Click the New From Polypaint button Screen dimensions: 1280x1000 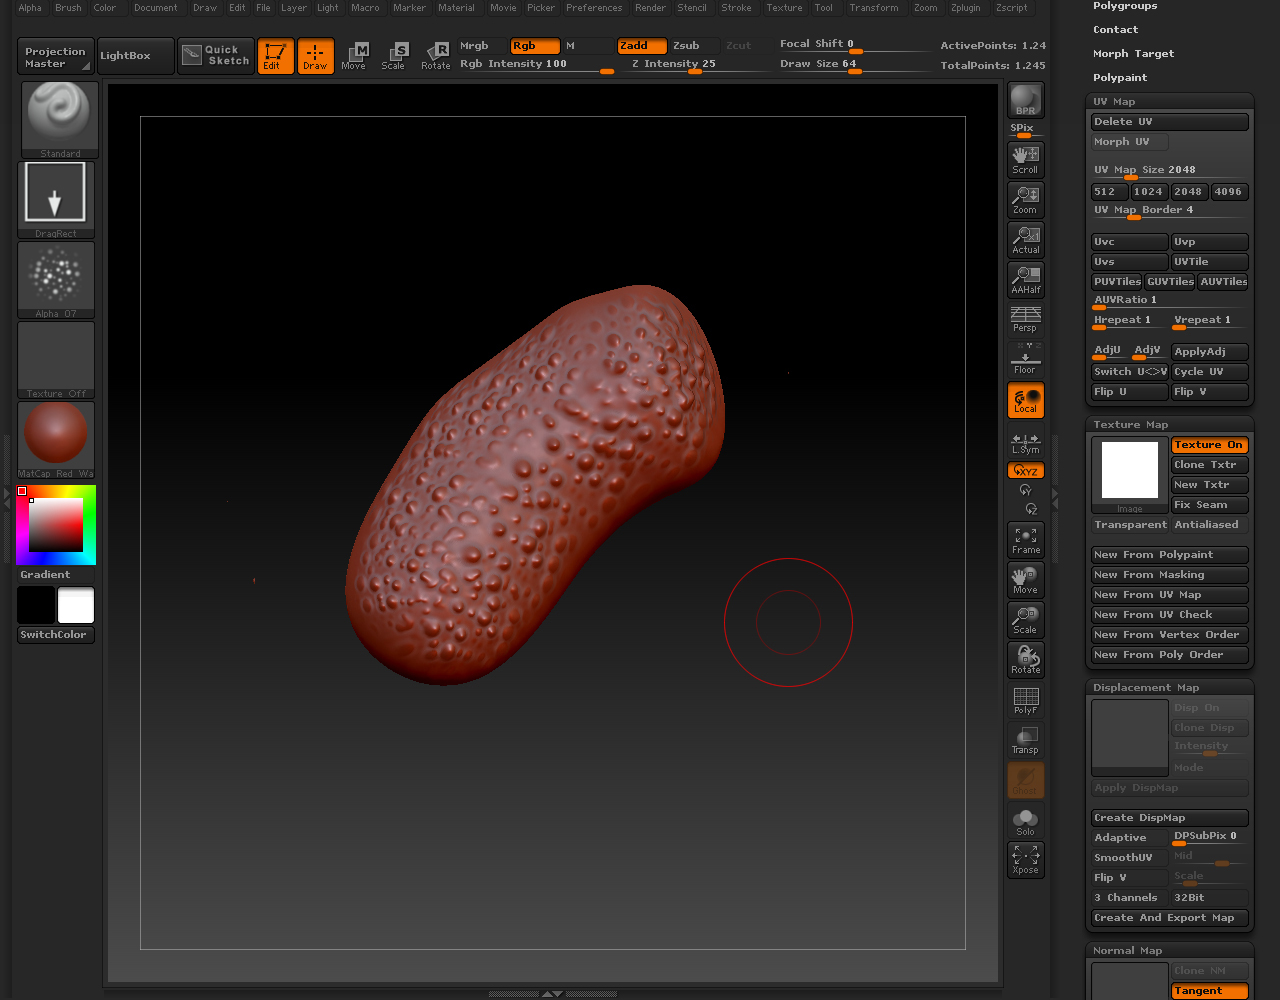1169,555
